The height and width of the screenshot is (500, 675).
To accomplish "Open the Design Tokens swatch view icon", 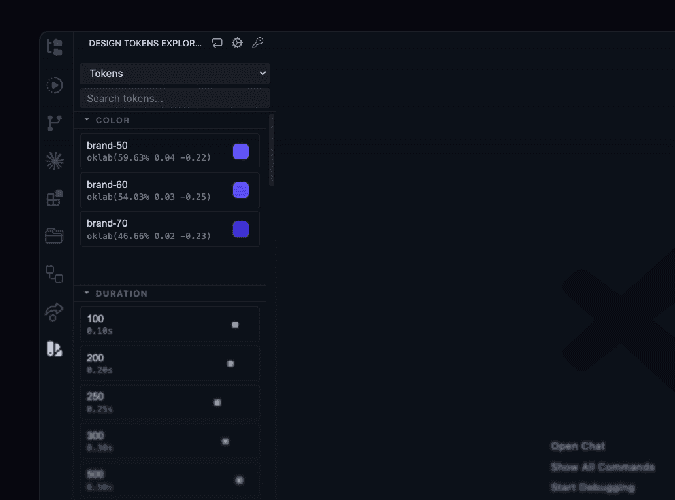I will coord(54,349).
